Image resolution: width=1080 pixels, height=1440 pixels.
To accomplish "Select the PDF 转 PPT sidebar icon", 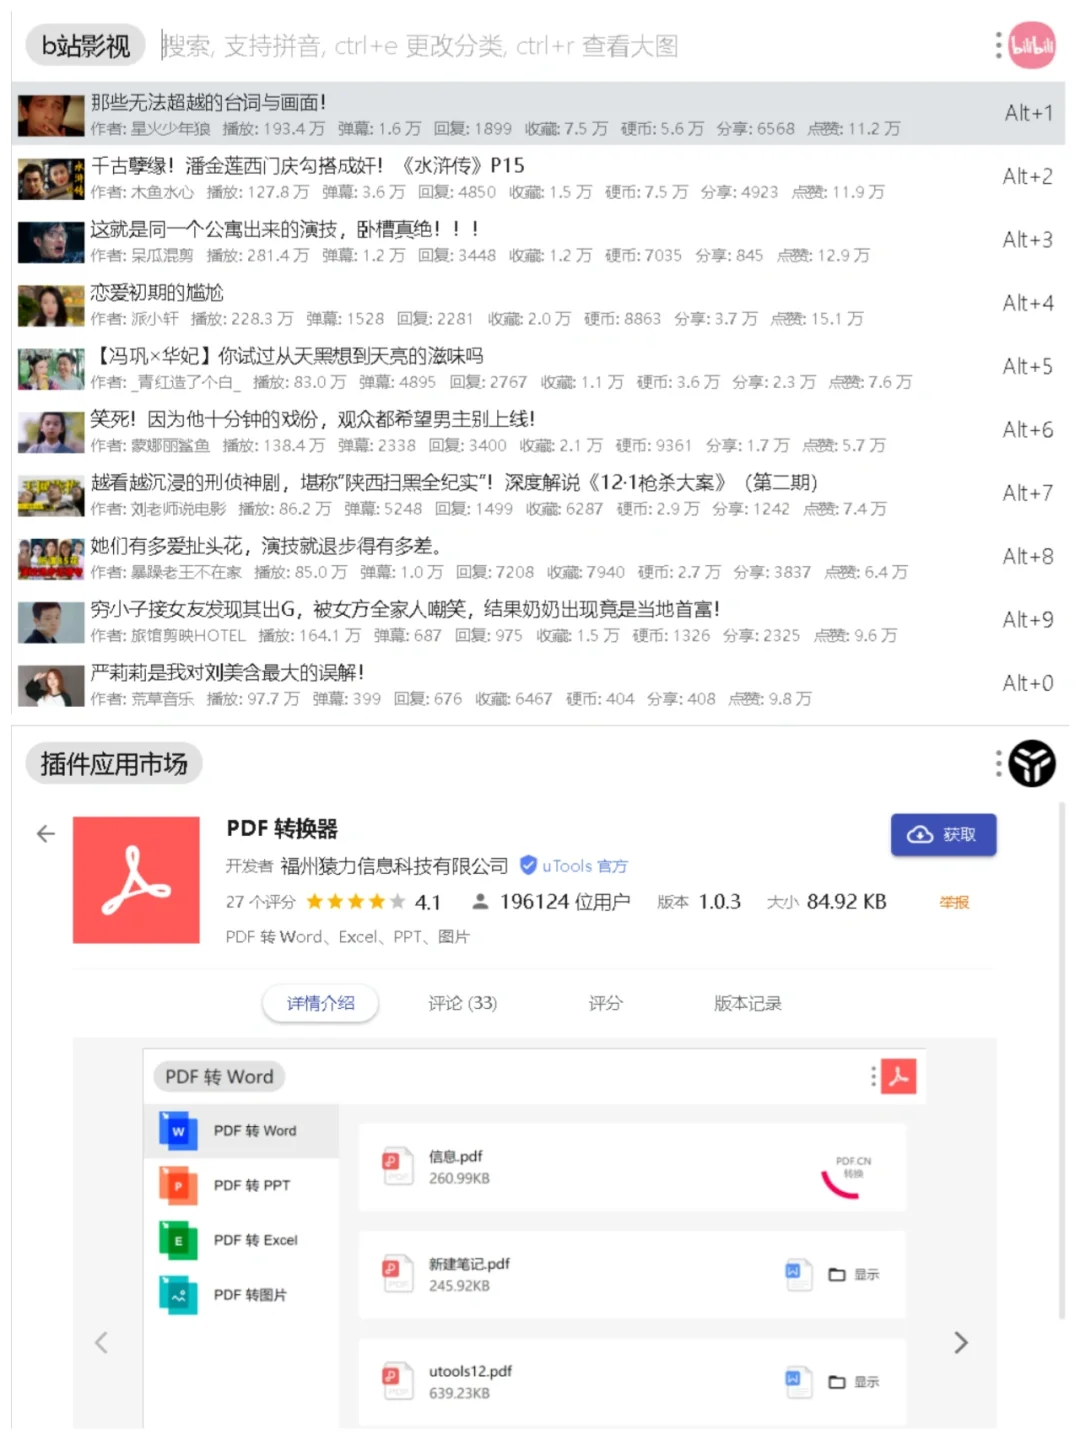I will point(178,1185).
